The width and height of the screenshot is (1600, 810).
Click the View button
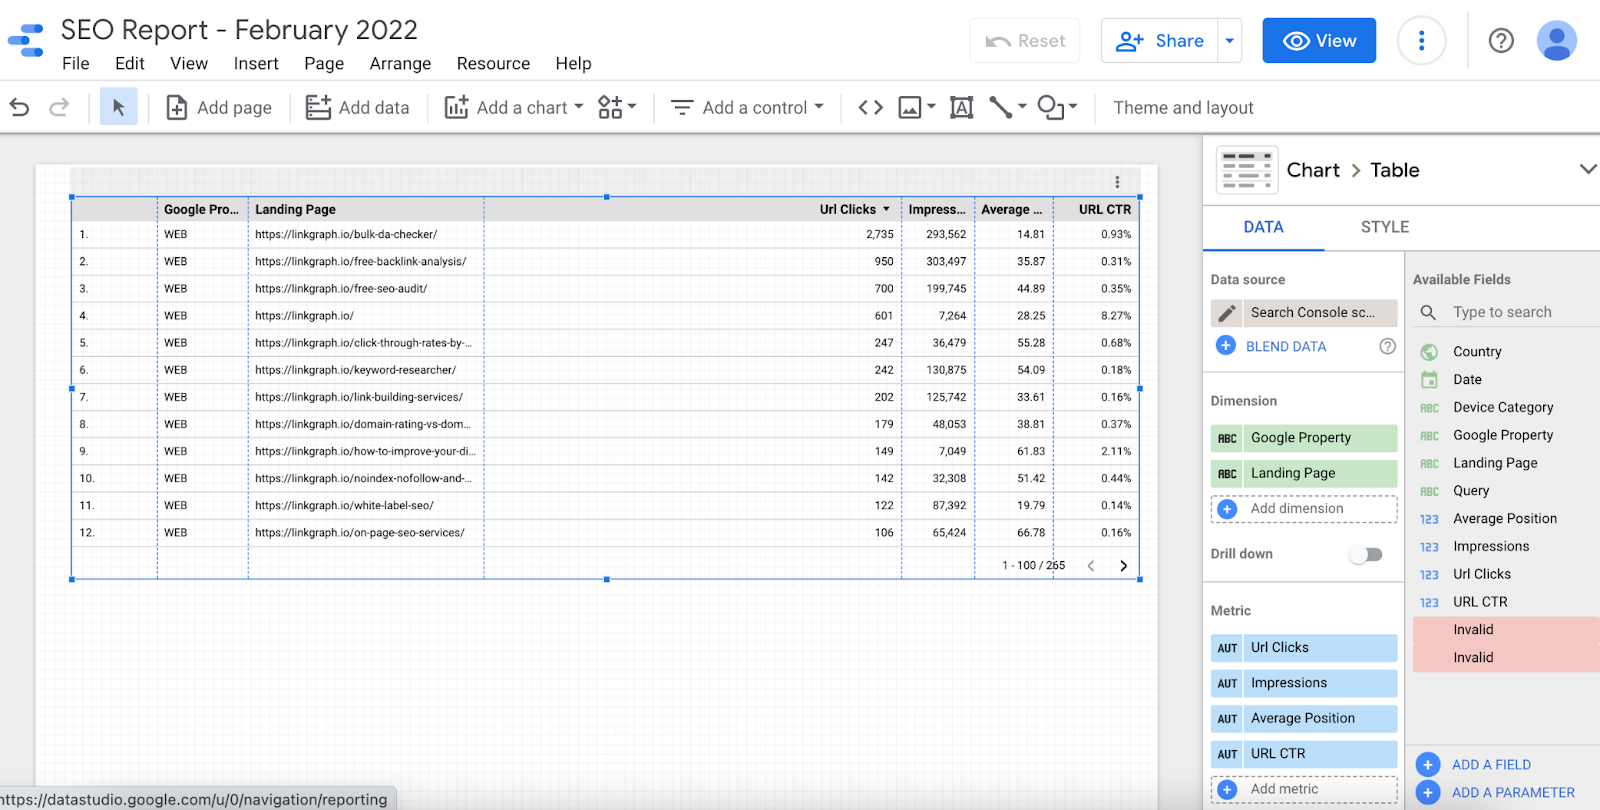[x=1319, y=41]
